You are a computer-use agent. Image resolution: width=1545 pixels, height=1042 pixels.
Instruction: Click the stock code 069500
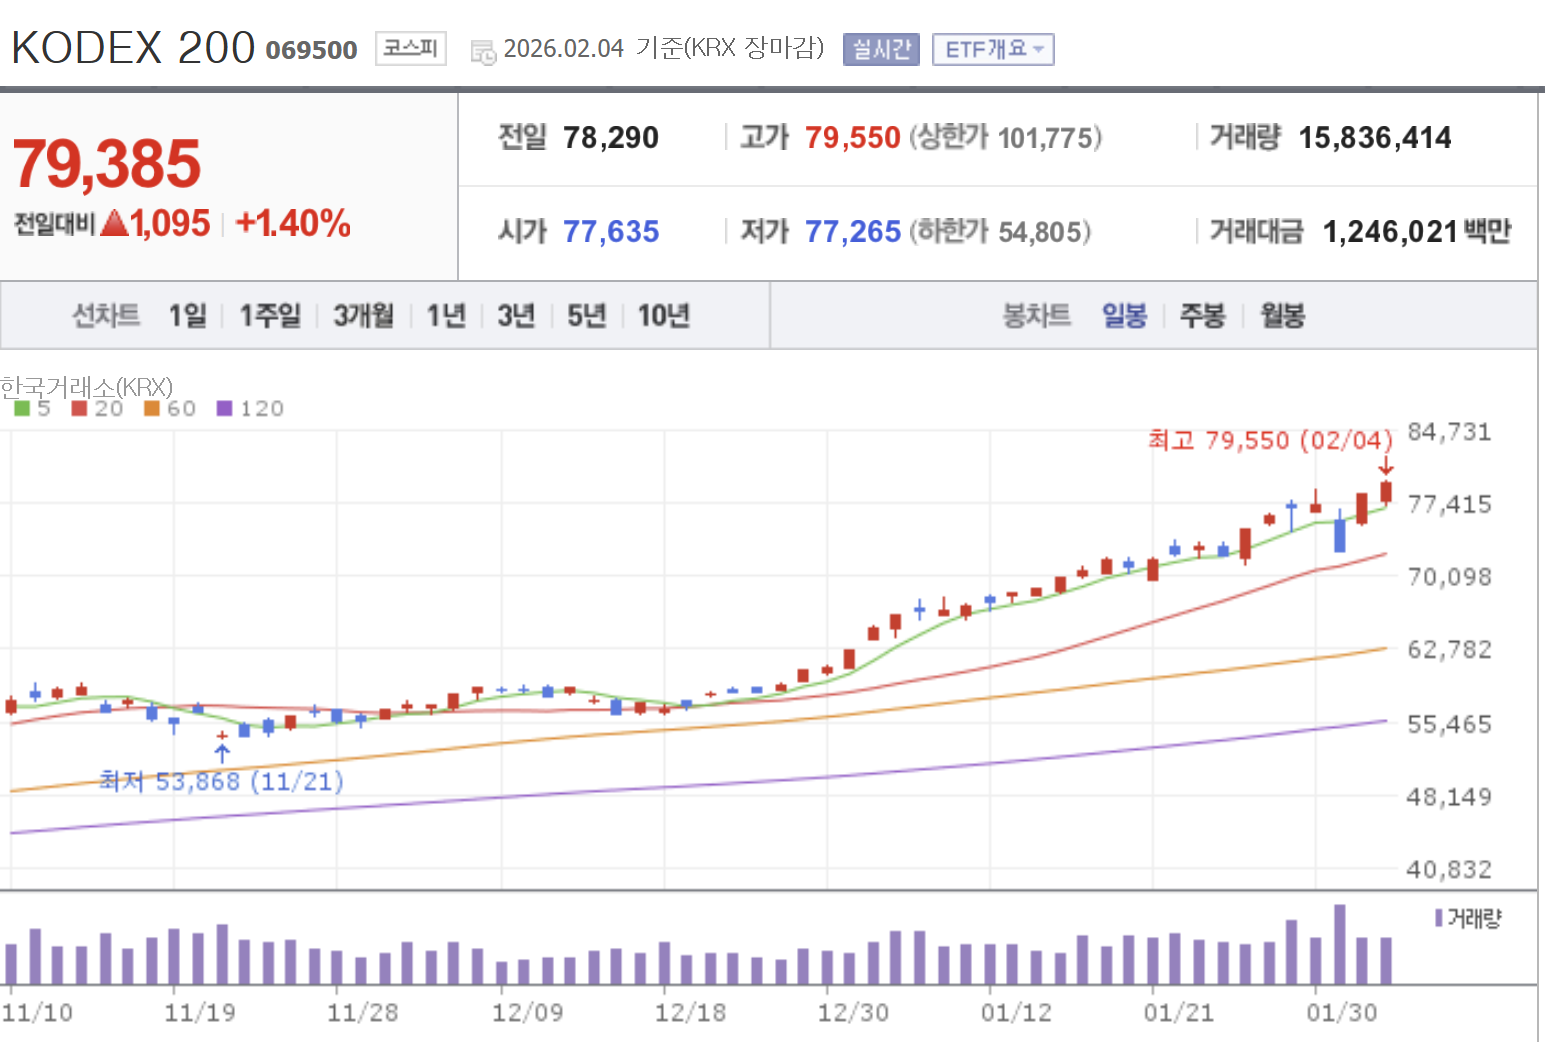[311, 50]
